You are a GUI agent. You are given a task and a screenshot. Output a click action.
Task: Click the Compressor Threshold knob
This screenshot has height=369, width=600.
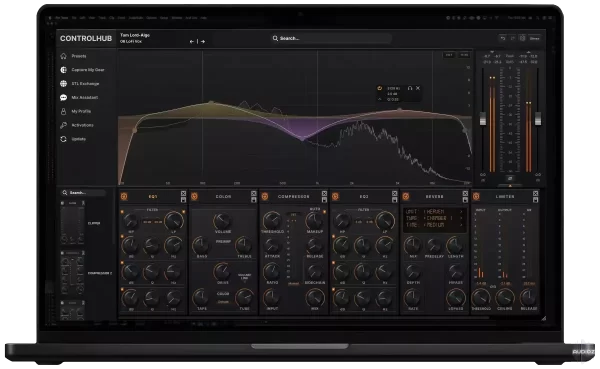(x=272, y=221)
